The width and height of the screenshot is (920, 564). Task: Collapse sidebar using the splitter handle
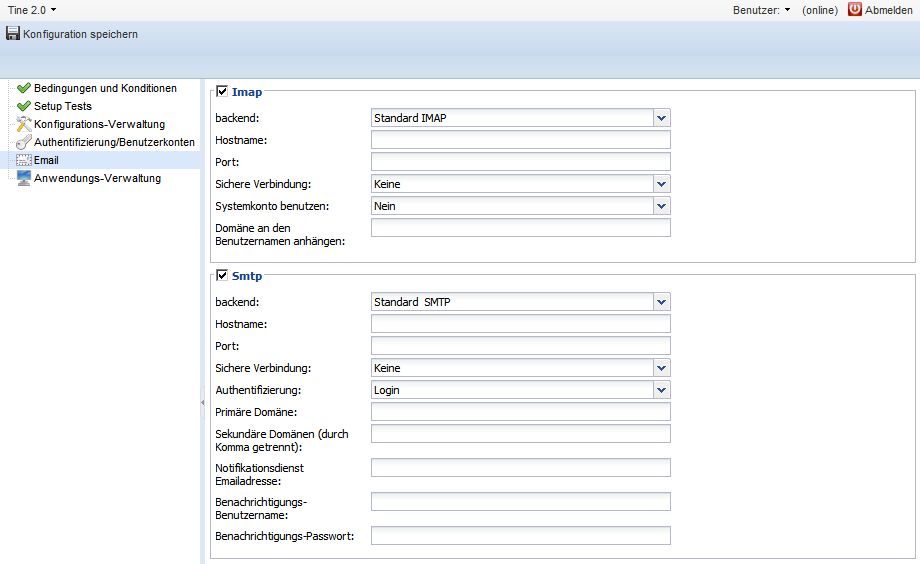tap(203, 403)
